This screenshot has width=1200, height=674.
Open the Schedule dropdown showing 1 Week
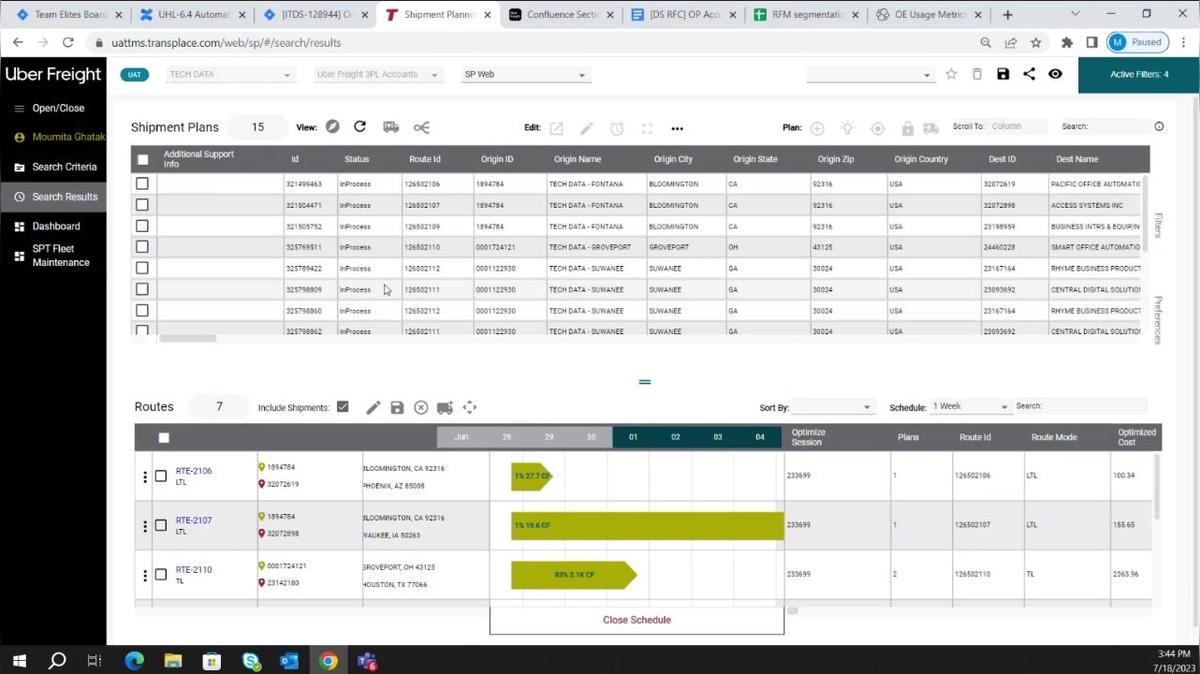point(968,406)
